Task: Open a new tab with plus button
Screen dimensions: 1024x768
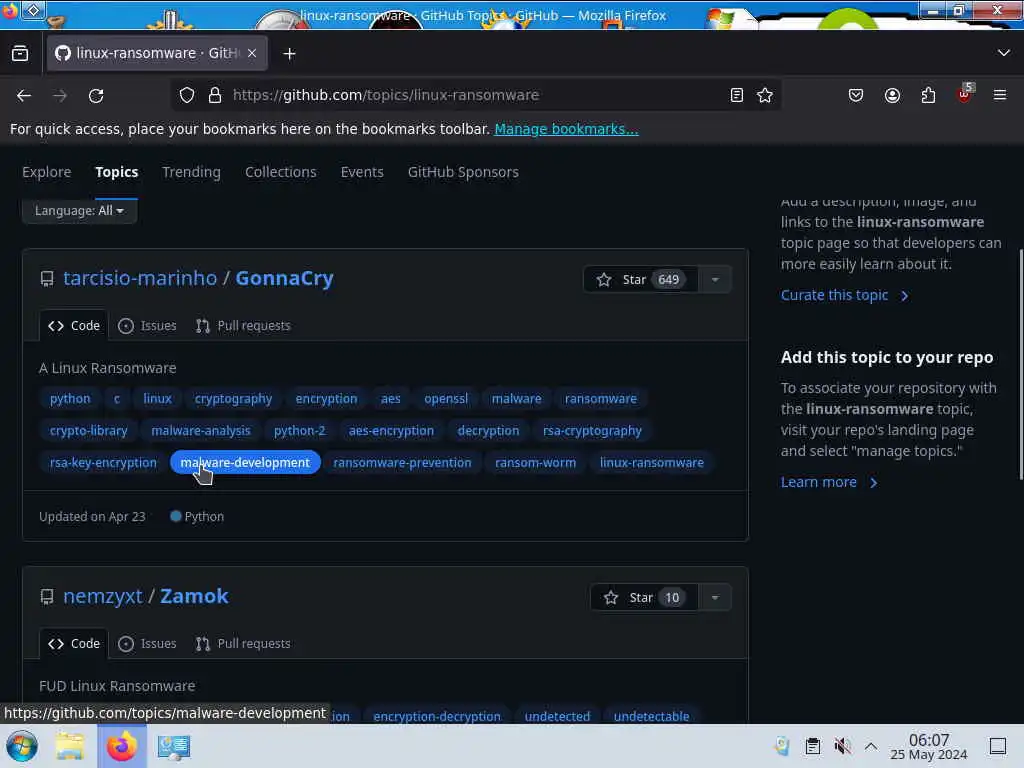Action: click(x=289, y=54)
